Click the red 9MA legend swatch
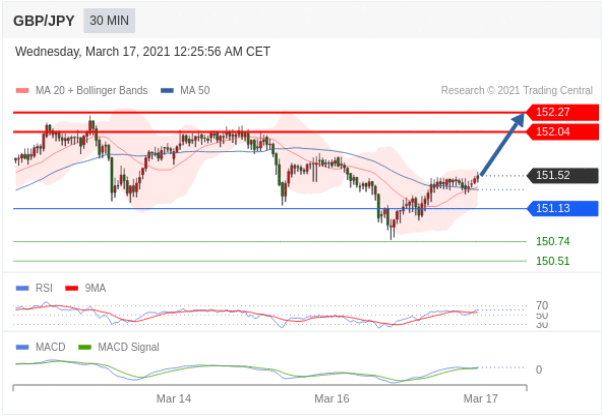Screen dimensions: 602x416 pos(72,288)
